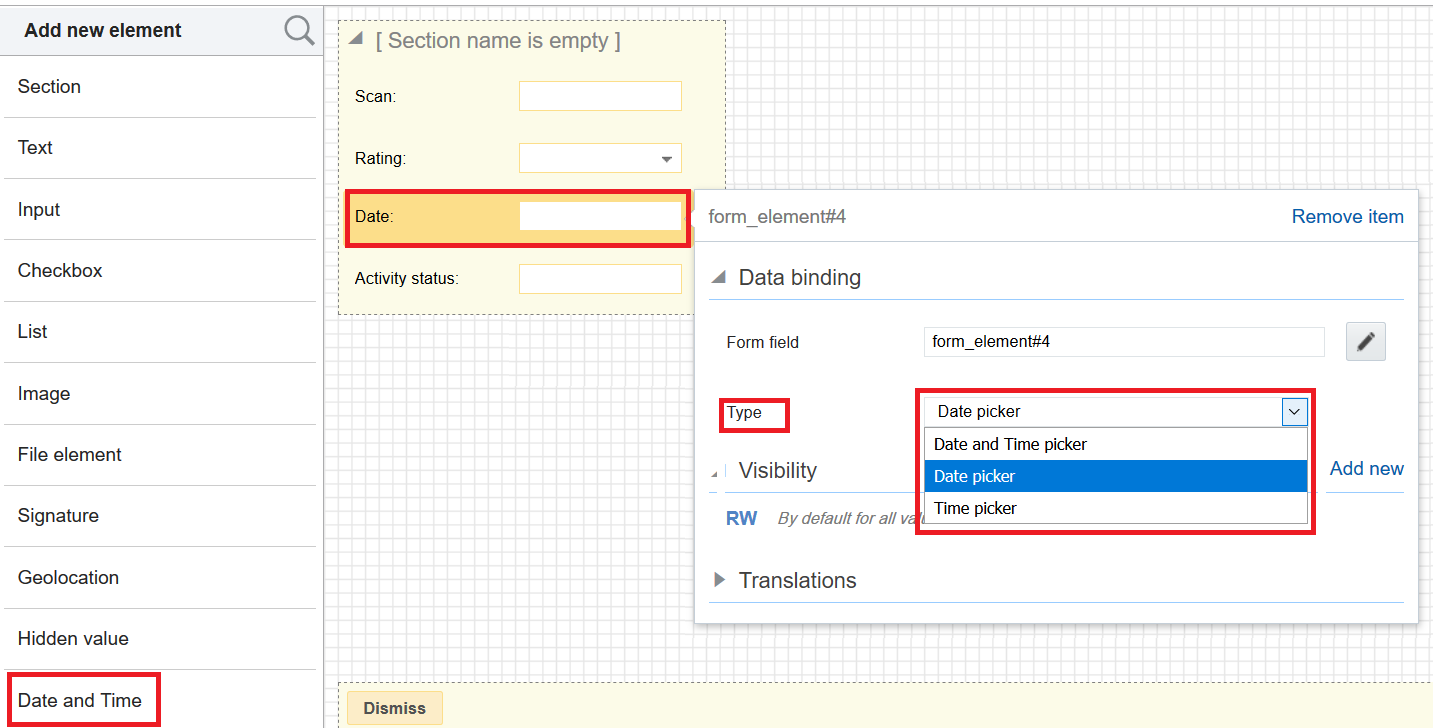Expand the Translations section
1433x728 pixels.
tap(719, 580)
